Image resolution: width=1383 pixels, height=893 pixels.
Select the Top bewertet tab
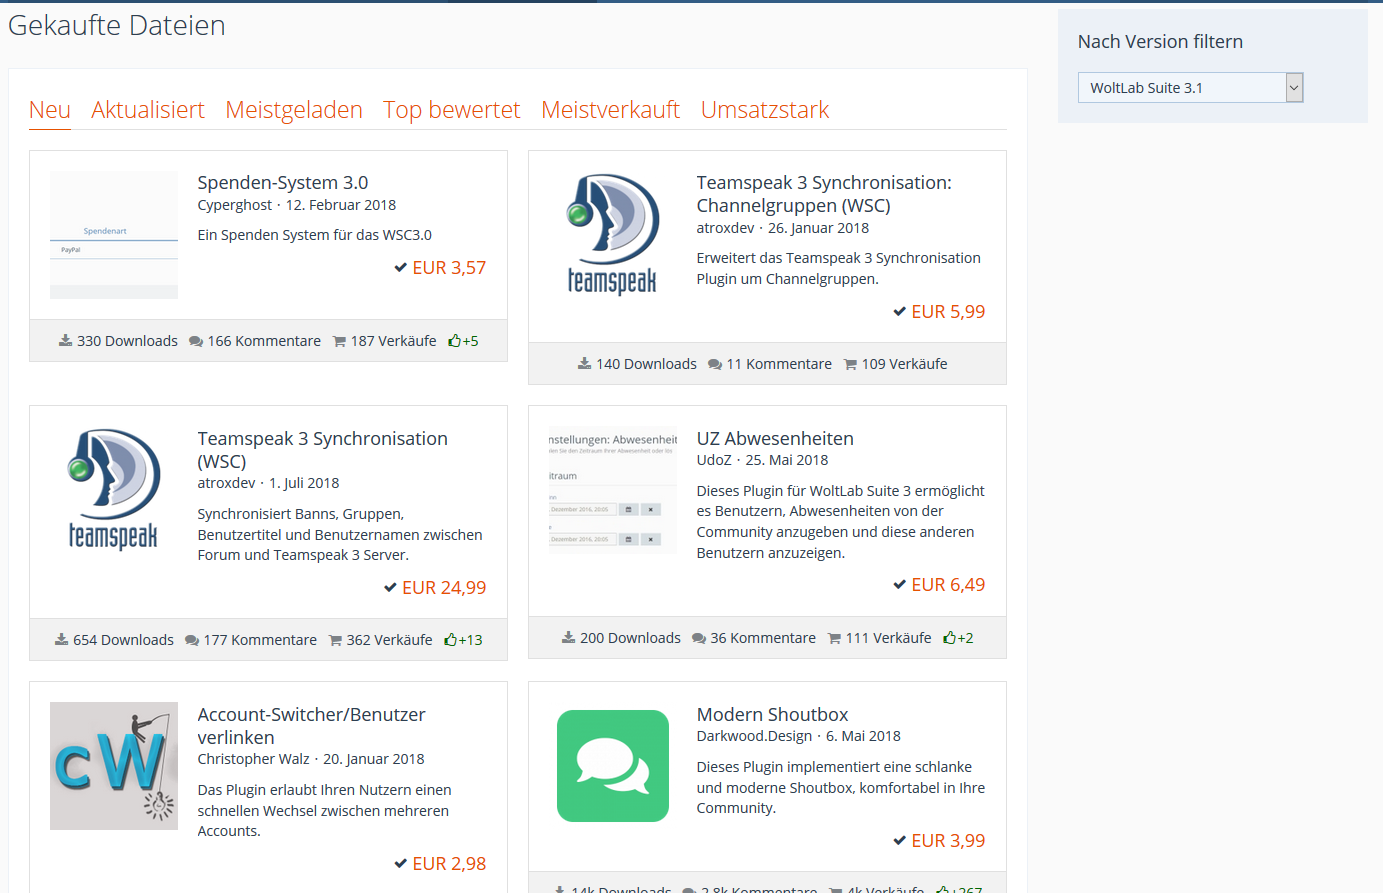452,110
